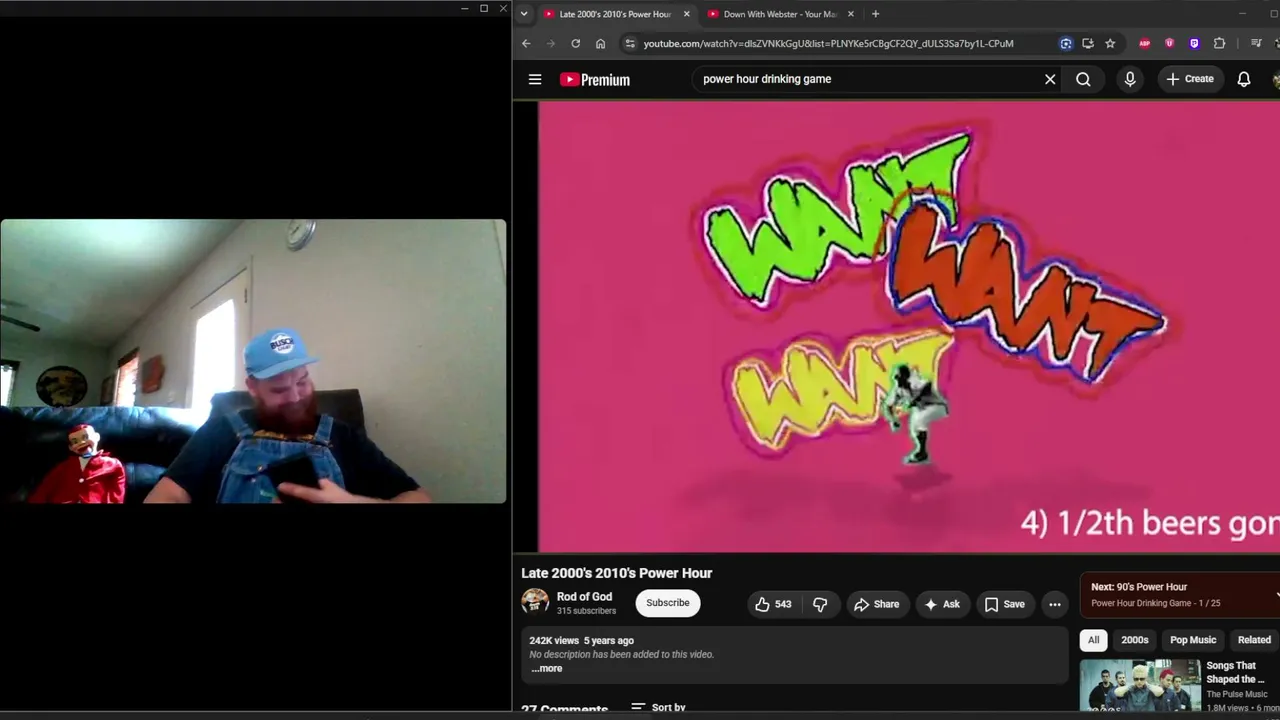Open a new browser tab

(x=875, y=14)
